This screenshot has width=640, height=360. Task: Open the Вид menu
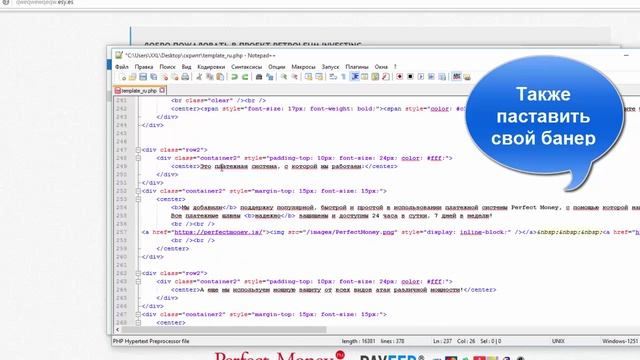pyautogui.click(x=186, y=67)
